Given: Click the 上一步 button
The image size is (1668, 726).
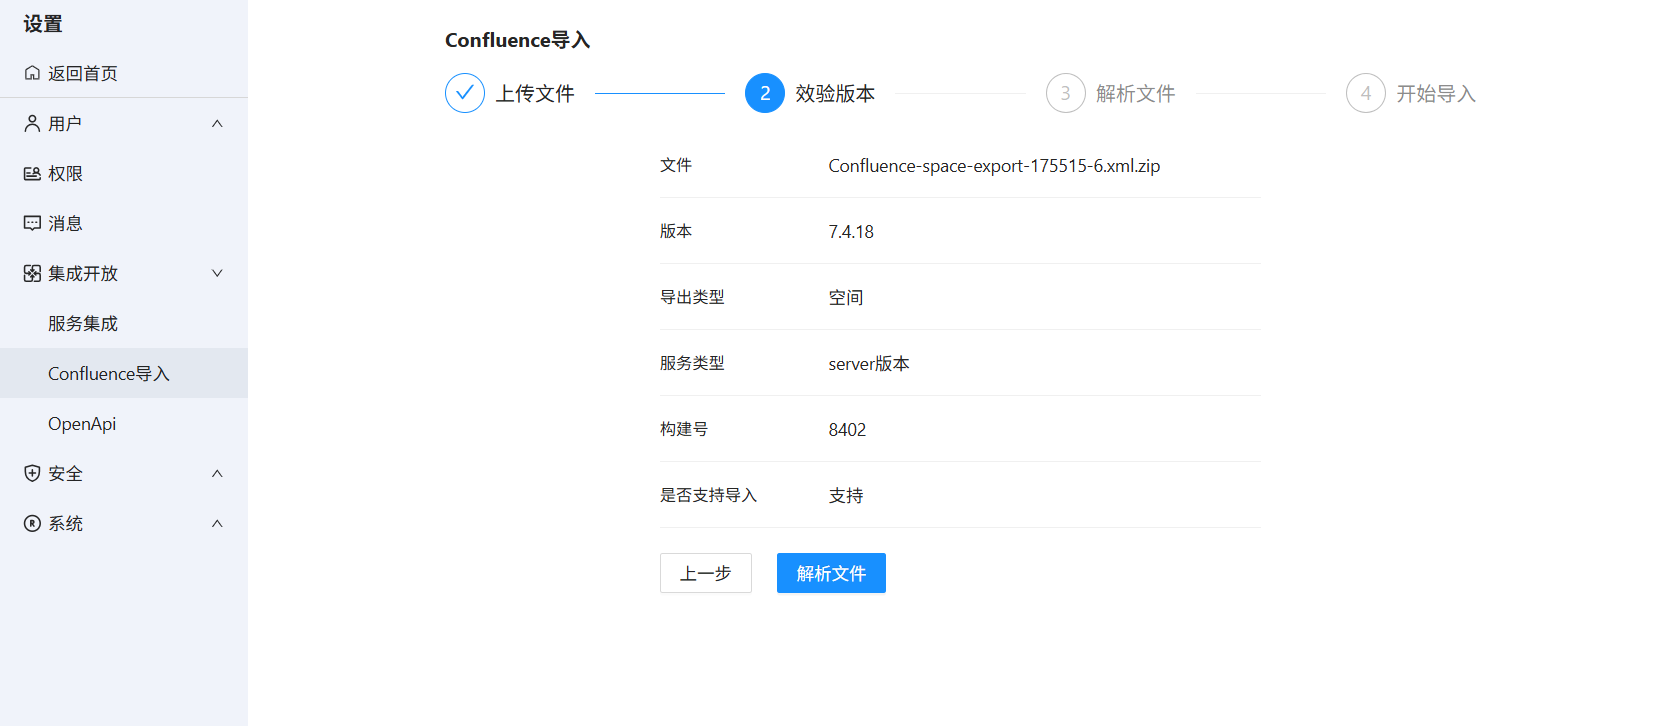Looking at the screenshot, I should point(706,573).
